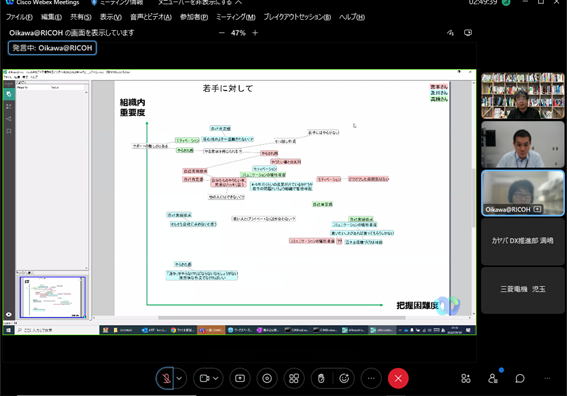The width and height of the screenshot is (567, 396).
Task: Start recording with the record icon
Action: point(267,378)
